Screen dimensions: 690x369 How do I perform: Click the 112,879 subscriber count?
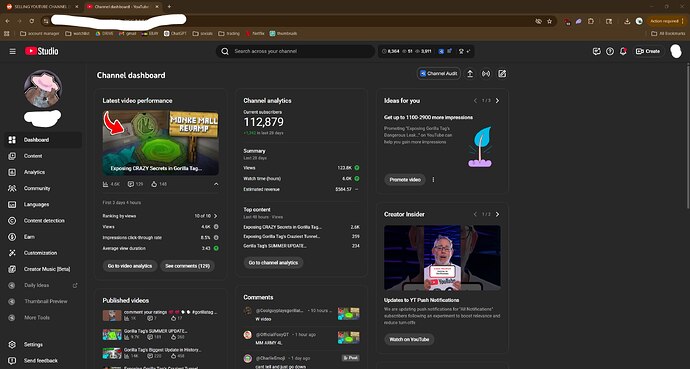[264, 122]
